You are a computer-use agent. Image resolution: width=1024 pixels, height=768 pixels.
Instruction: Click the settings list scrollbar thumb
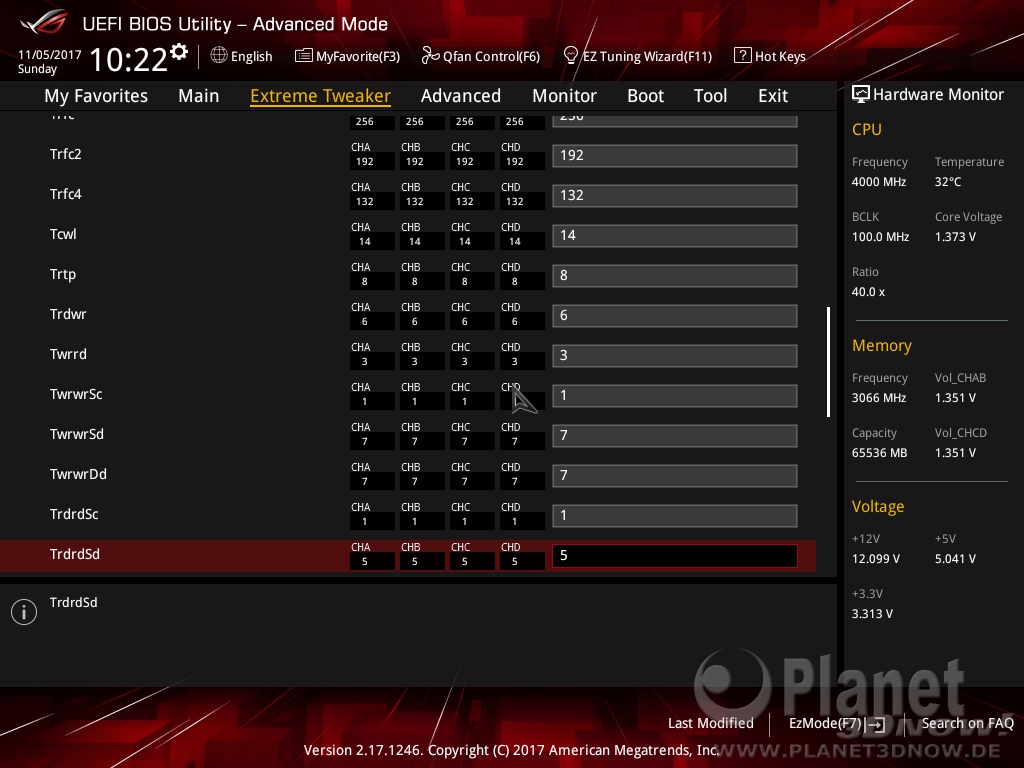point(828,362)
